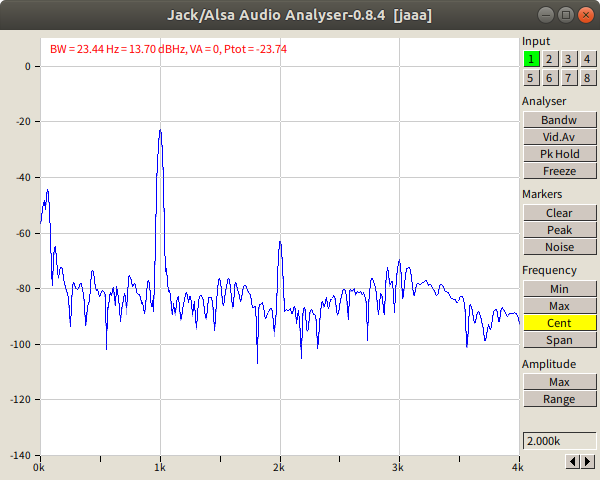Click the BW status text in the plot
600x480 pixels.
pyautogui.click(x=168, y=49)
